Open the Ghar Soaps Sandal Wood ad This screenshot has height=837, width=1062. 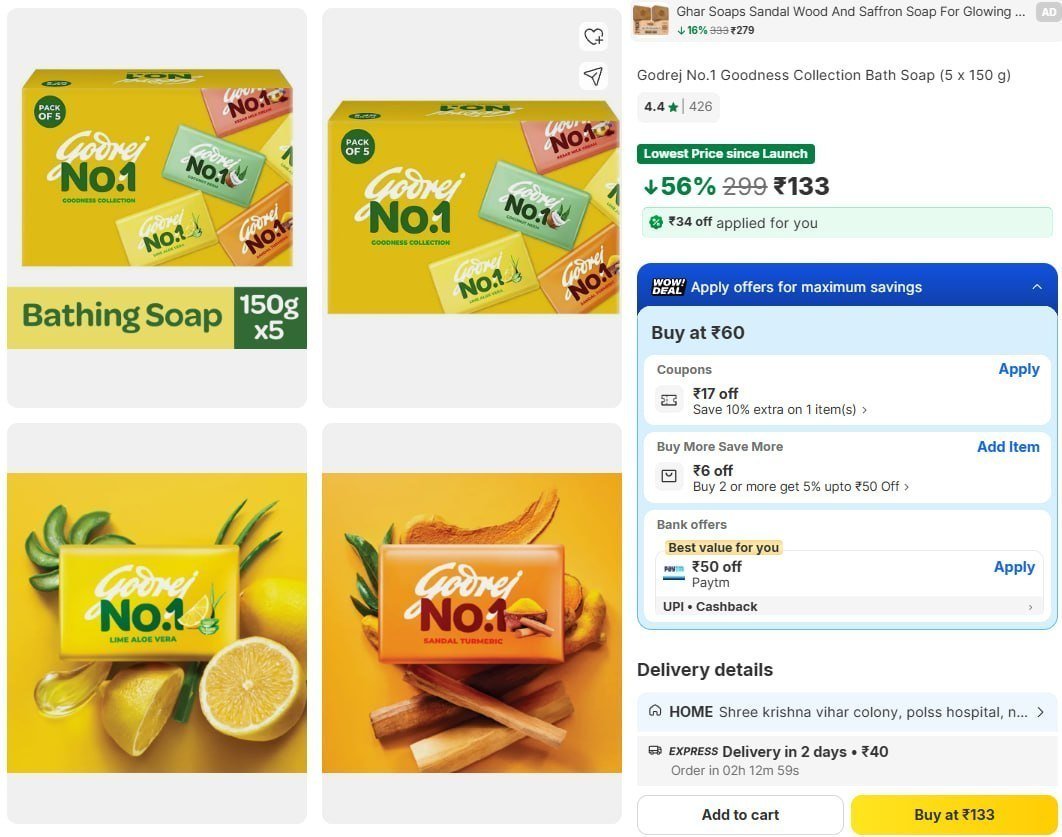(845, 20)
